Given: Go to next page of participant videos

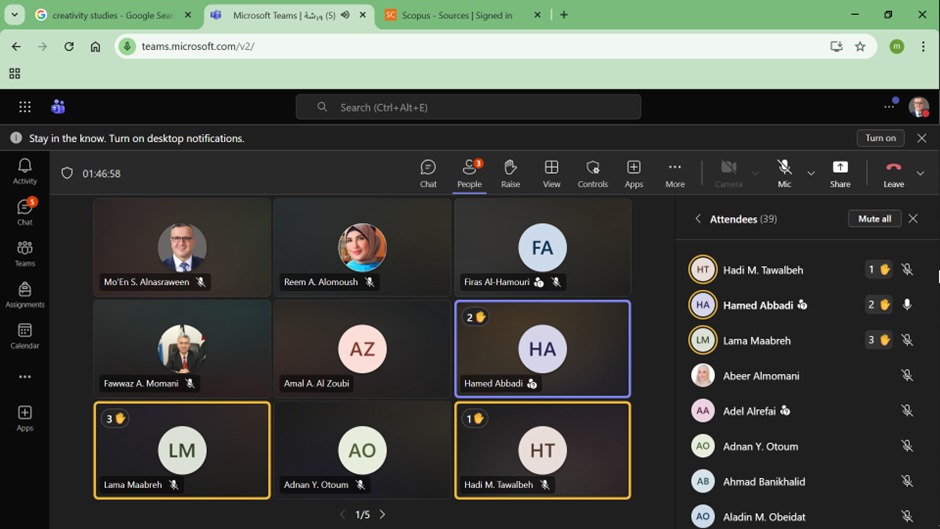Looking at the screenshot, I should coord(382,515).
